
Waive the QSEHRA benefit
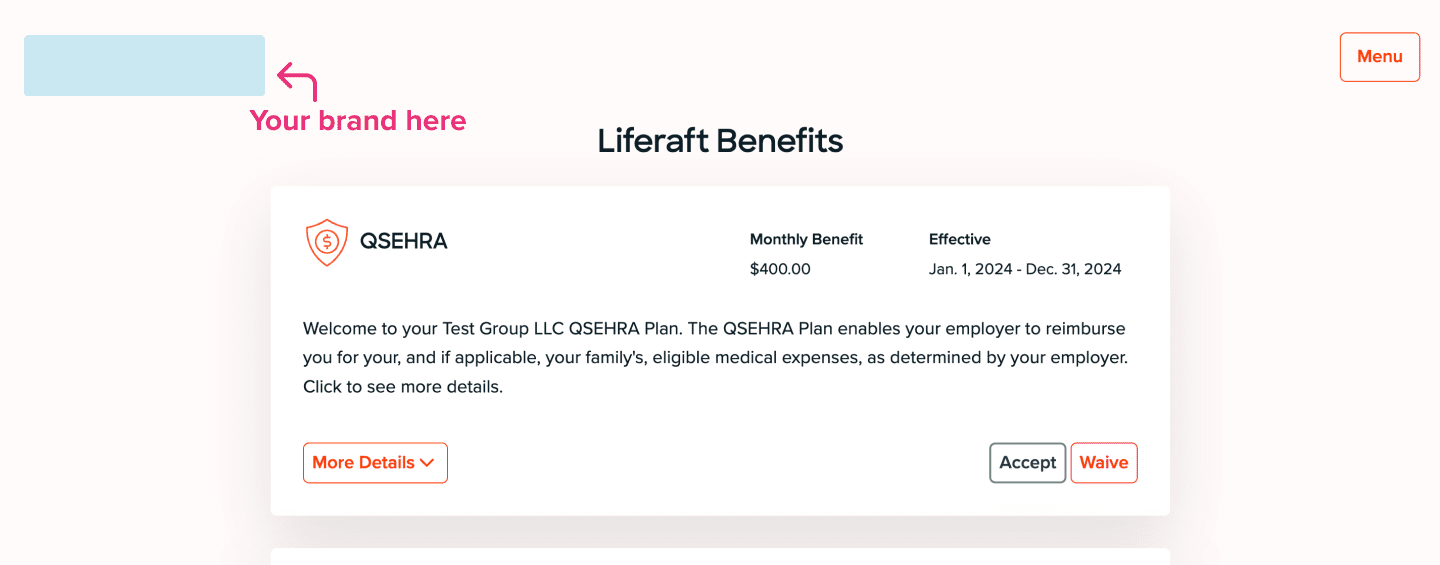[x=1104, y=463]
